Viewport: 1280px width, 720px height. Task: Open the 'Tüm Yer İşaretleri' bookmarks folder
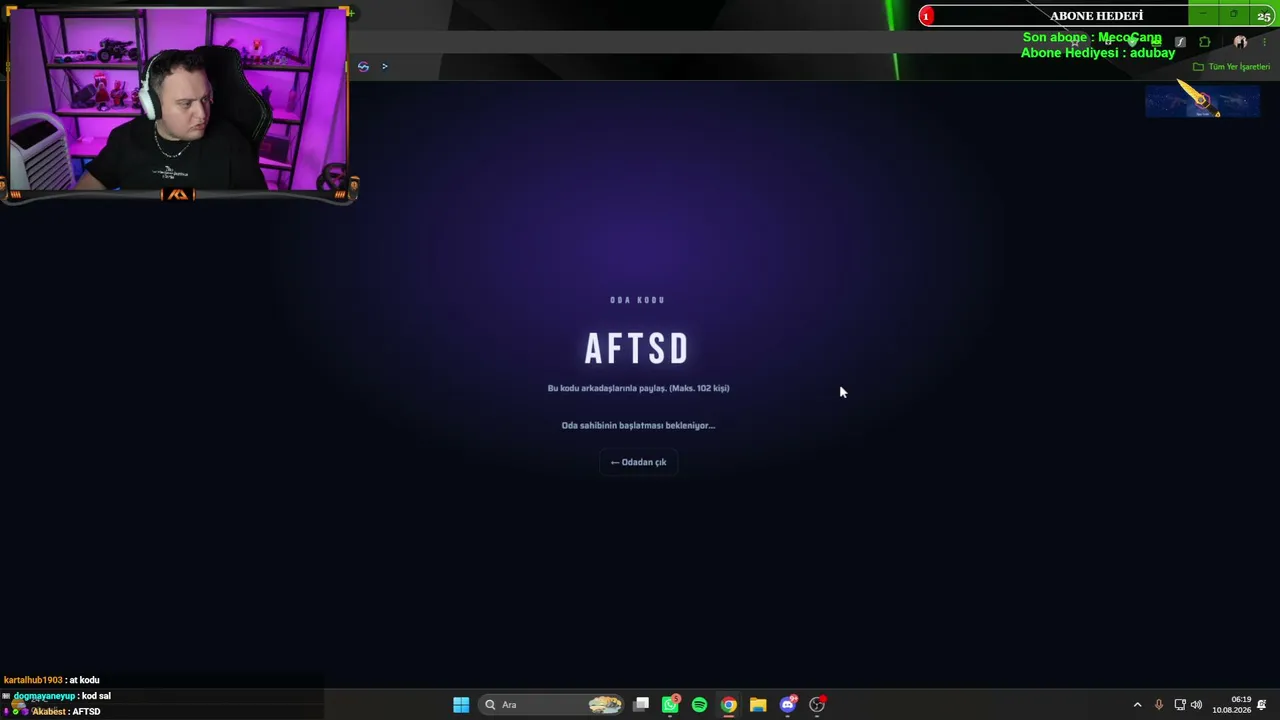(x=1232, y=67)
